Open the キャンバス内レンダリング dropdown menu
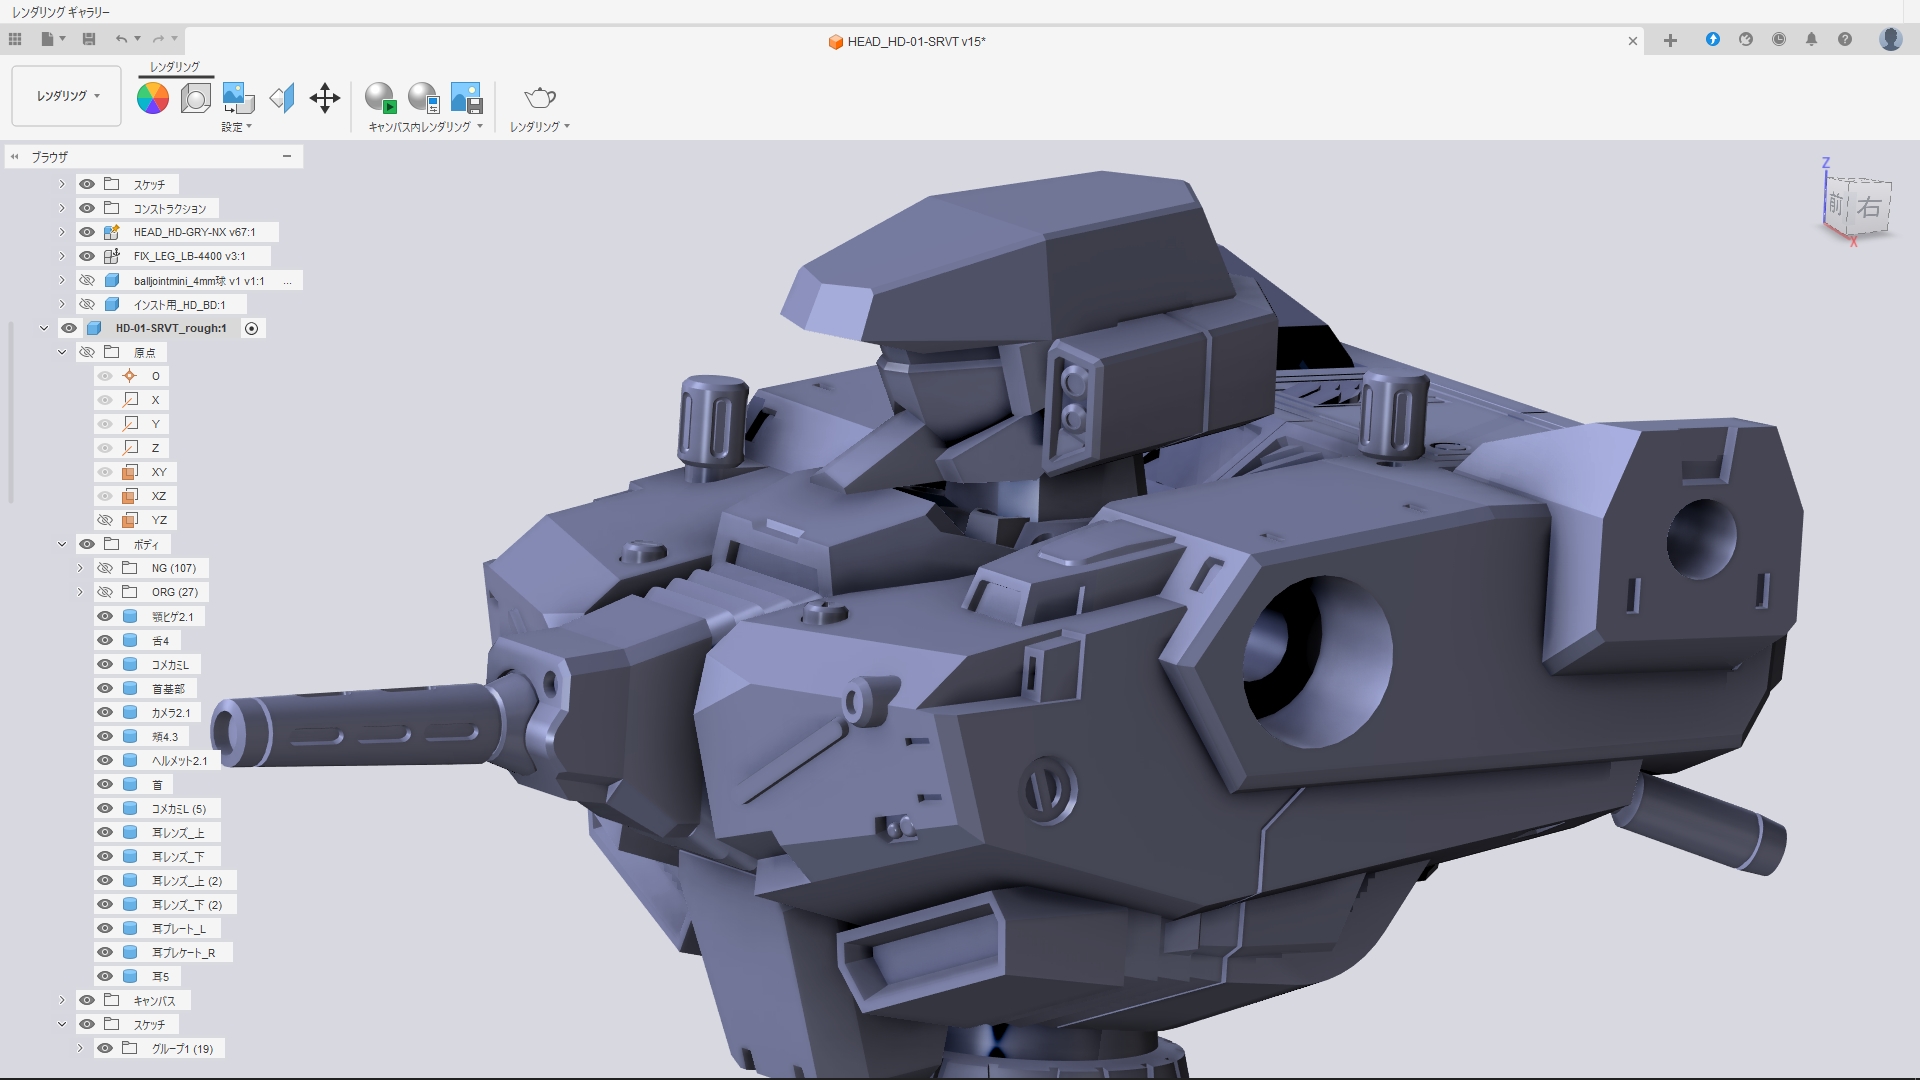The width and height of the screenshot is (1920, 1080). [x=426, y=127]
